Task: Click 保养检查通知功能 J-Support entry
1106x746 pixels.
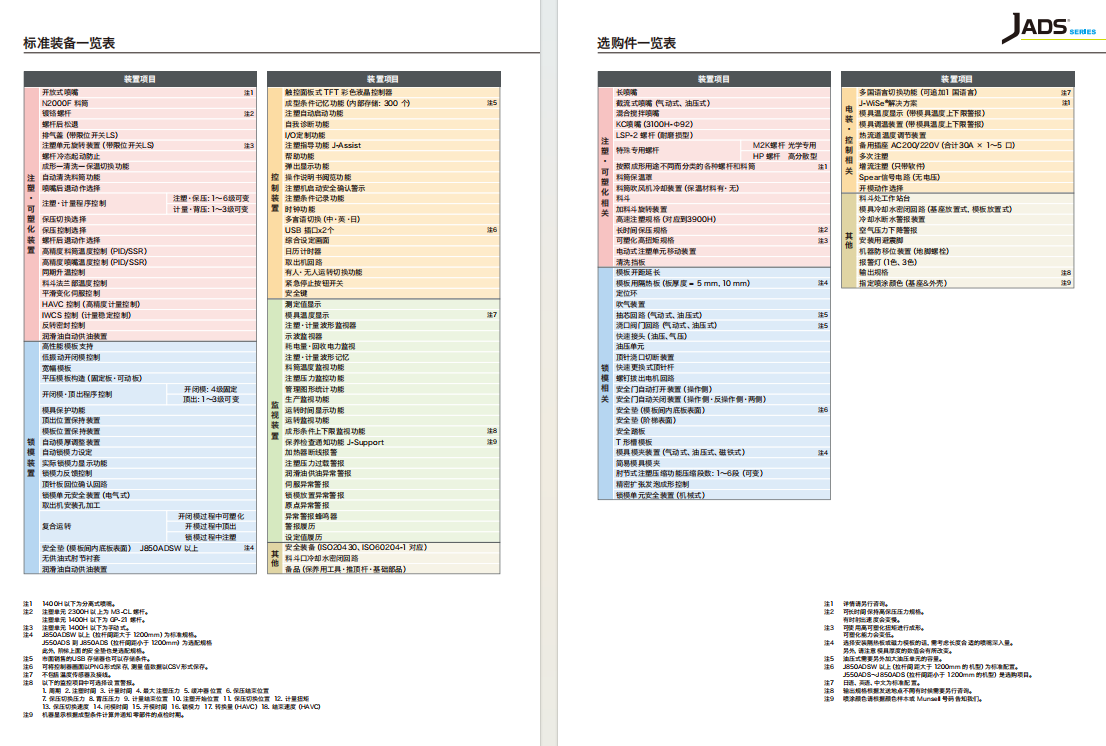Action: (x=334, y=442)
